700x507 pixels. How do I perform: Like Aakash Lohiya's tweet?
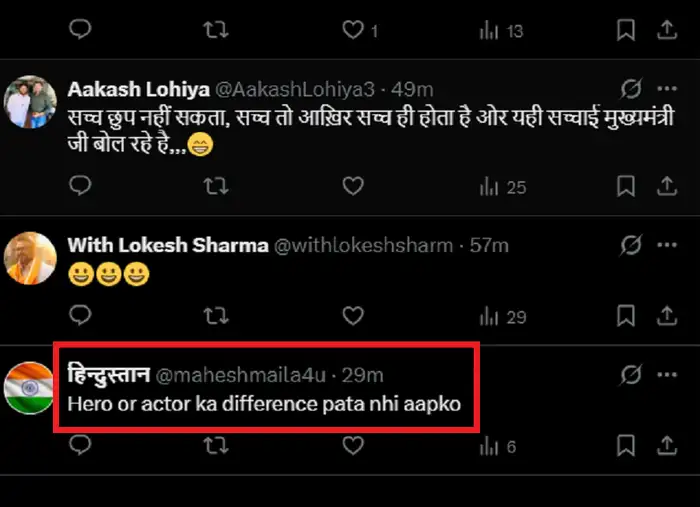click(x=352, y=186)
